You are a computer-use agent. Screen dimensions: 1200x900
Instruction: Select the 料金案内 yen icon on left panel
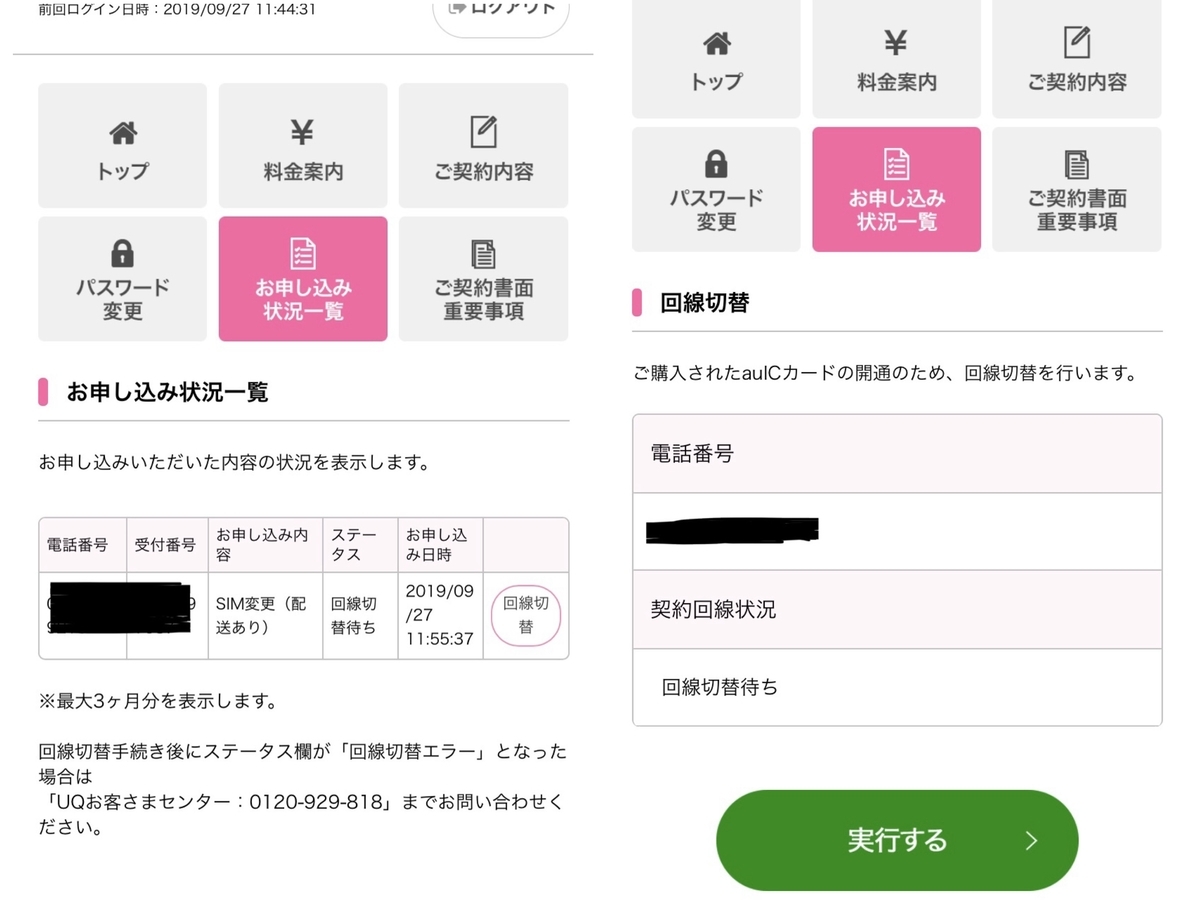[302, 144]
